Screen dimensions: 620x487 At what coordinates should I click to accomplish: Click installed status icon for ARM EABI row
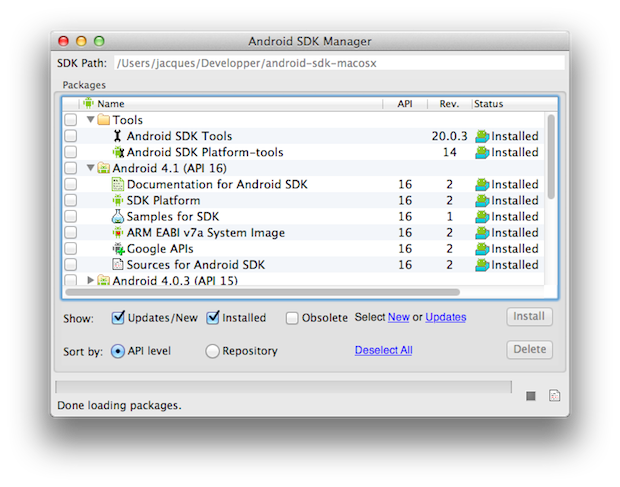pos(482,233)
